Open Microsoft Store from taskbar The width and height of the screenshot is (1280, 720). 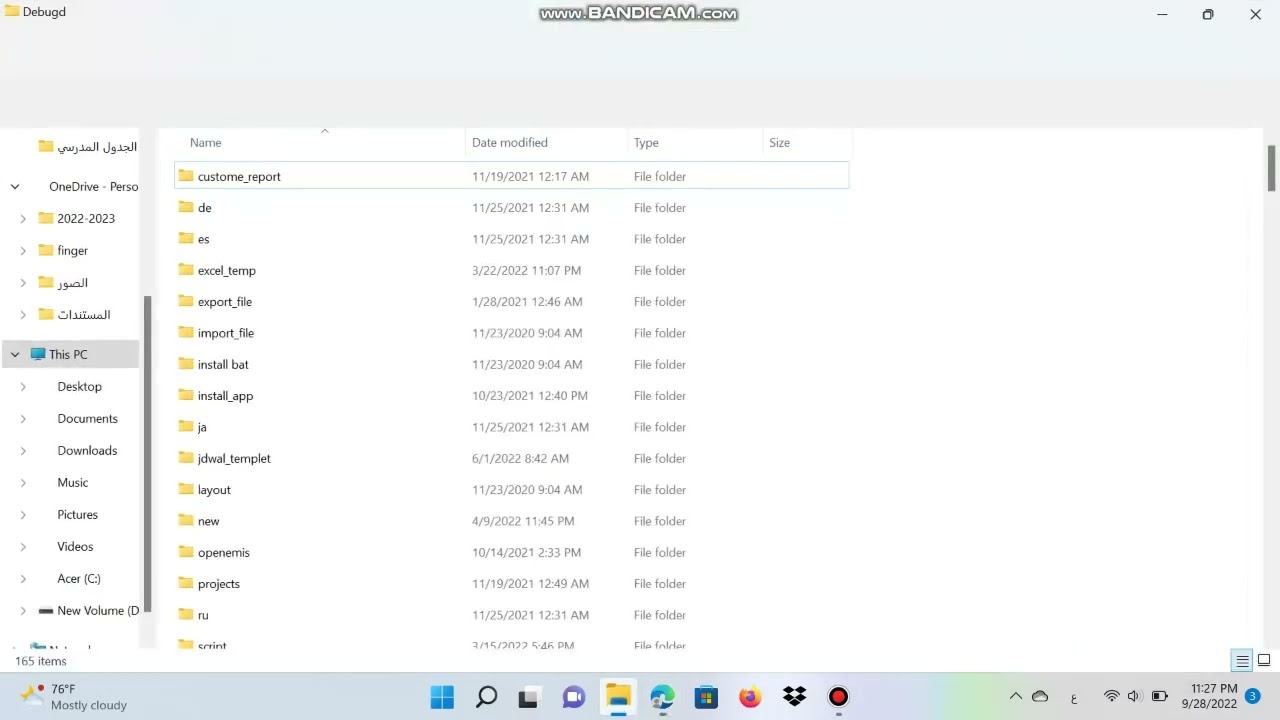[x=706, y=697]
